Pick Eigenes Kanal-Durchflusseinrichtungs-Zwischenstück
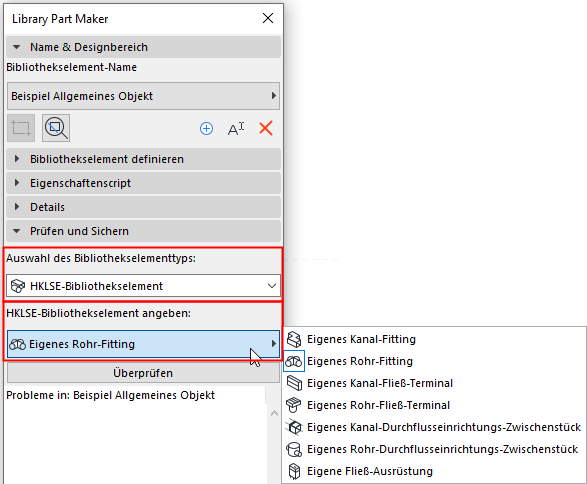Screen dimensions: 587x484 tap(434, 427)
